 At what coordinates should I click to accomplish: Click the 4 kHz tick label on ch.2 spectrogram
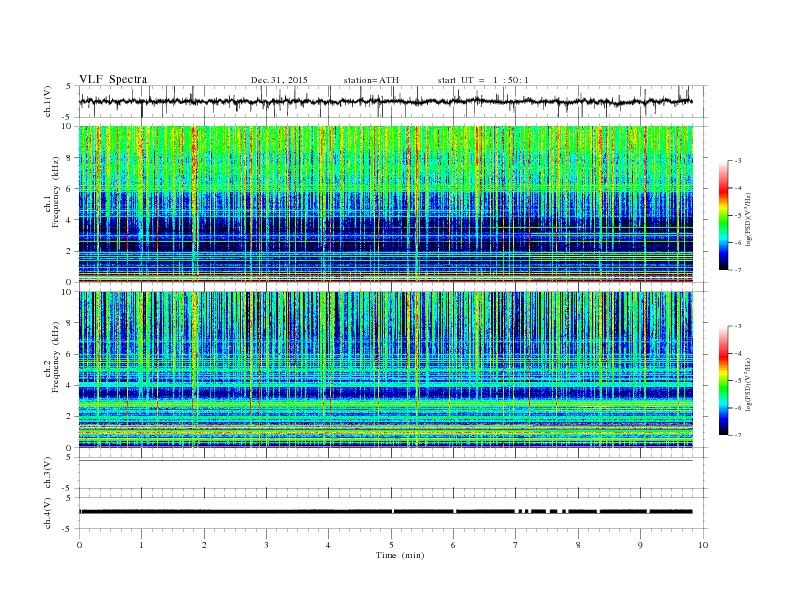(x=70, y=386)
